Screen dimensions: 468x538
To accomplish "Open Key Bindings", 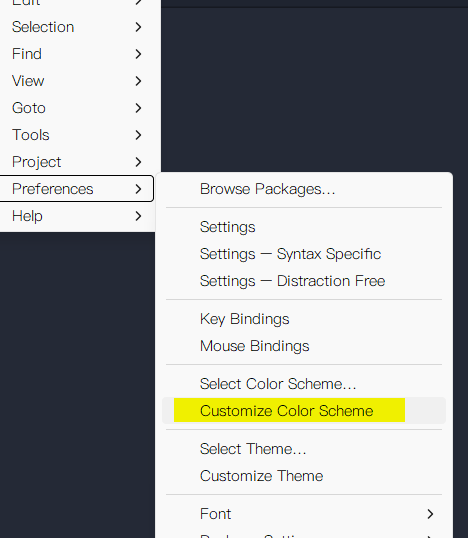I will tap(304, 319).
